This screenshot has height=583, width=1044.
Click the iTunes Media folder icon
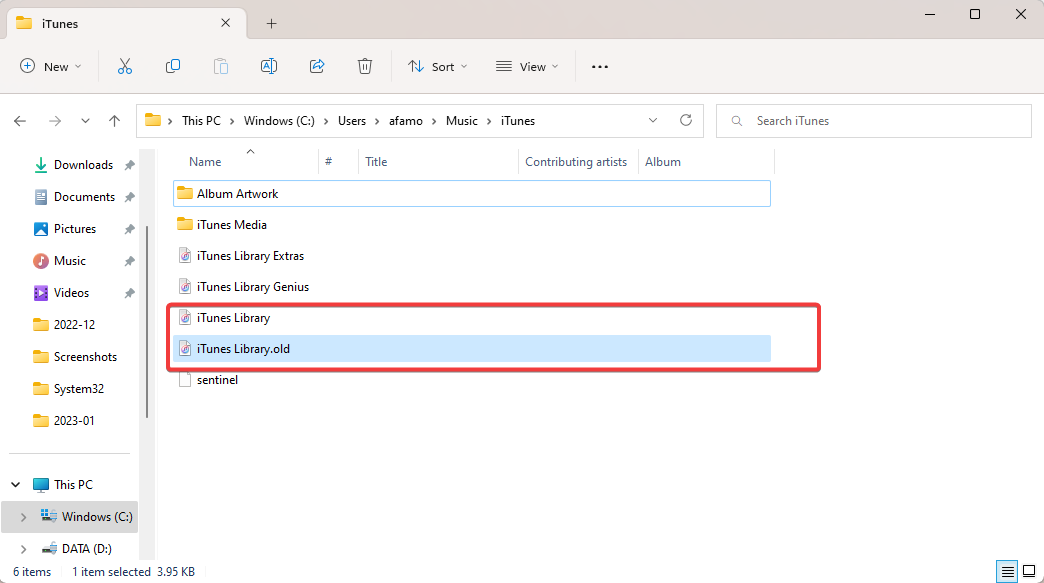(x=185, y=224)
